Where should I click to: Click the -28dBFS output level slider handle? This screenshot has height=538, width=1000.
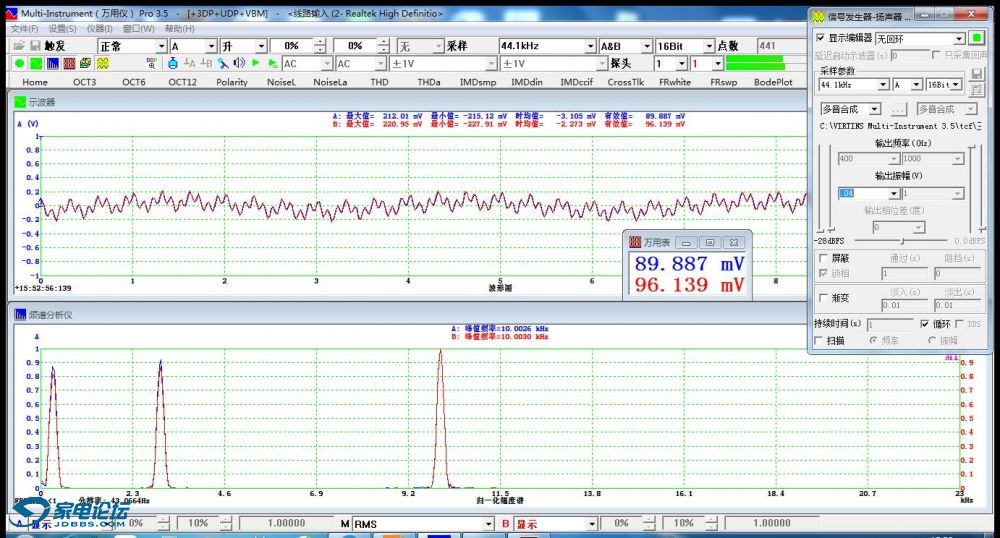pyautogui.click(x=902, y=240)
